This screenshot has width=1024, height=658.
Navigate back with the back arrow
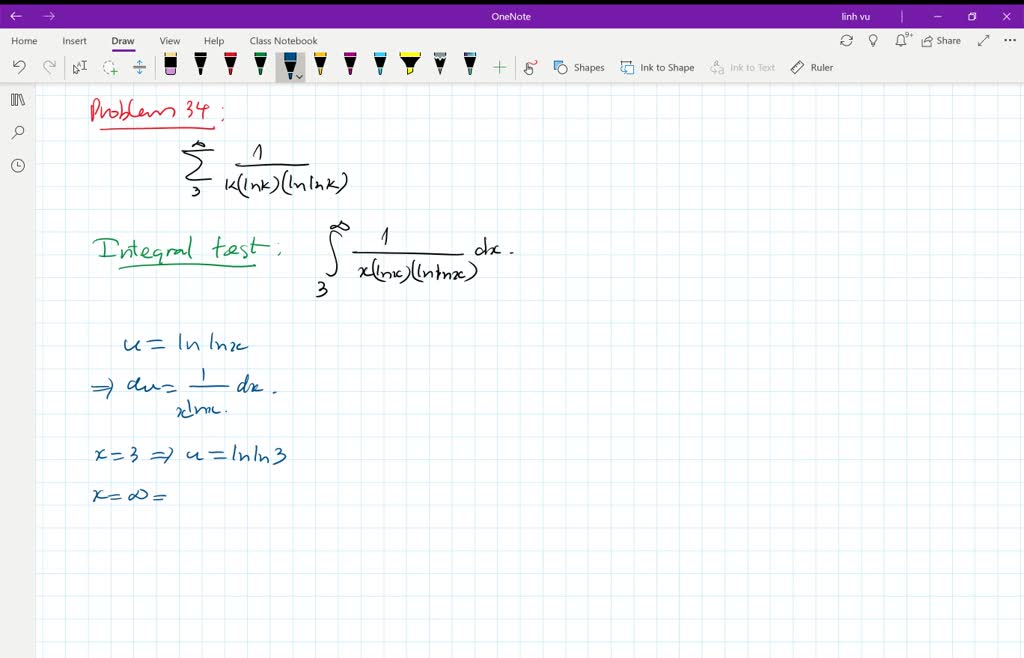(x=15, y=16)
